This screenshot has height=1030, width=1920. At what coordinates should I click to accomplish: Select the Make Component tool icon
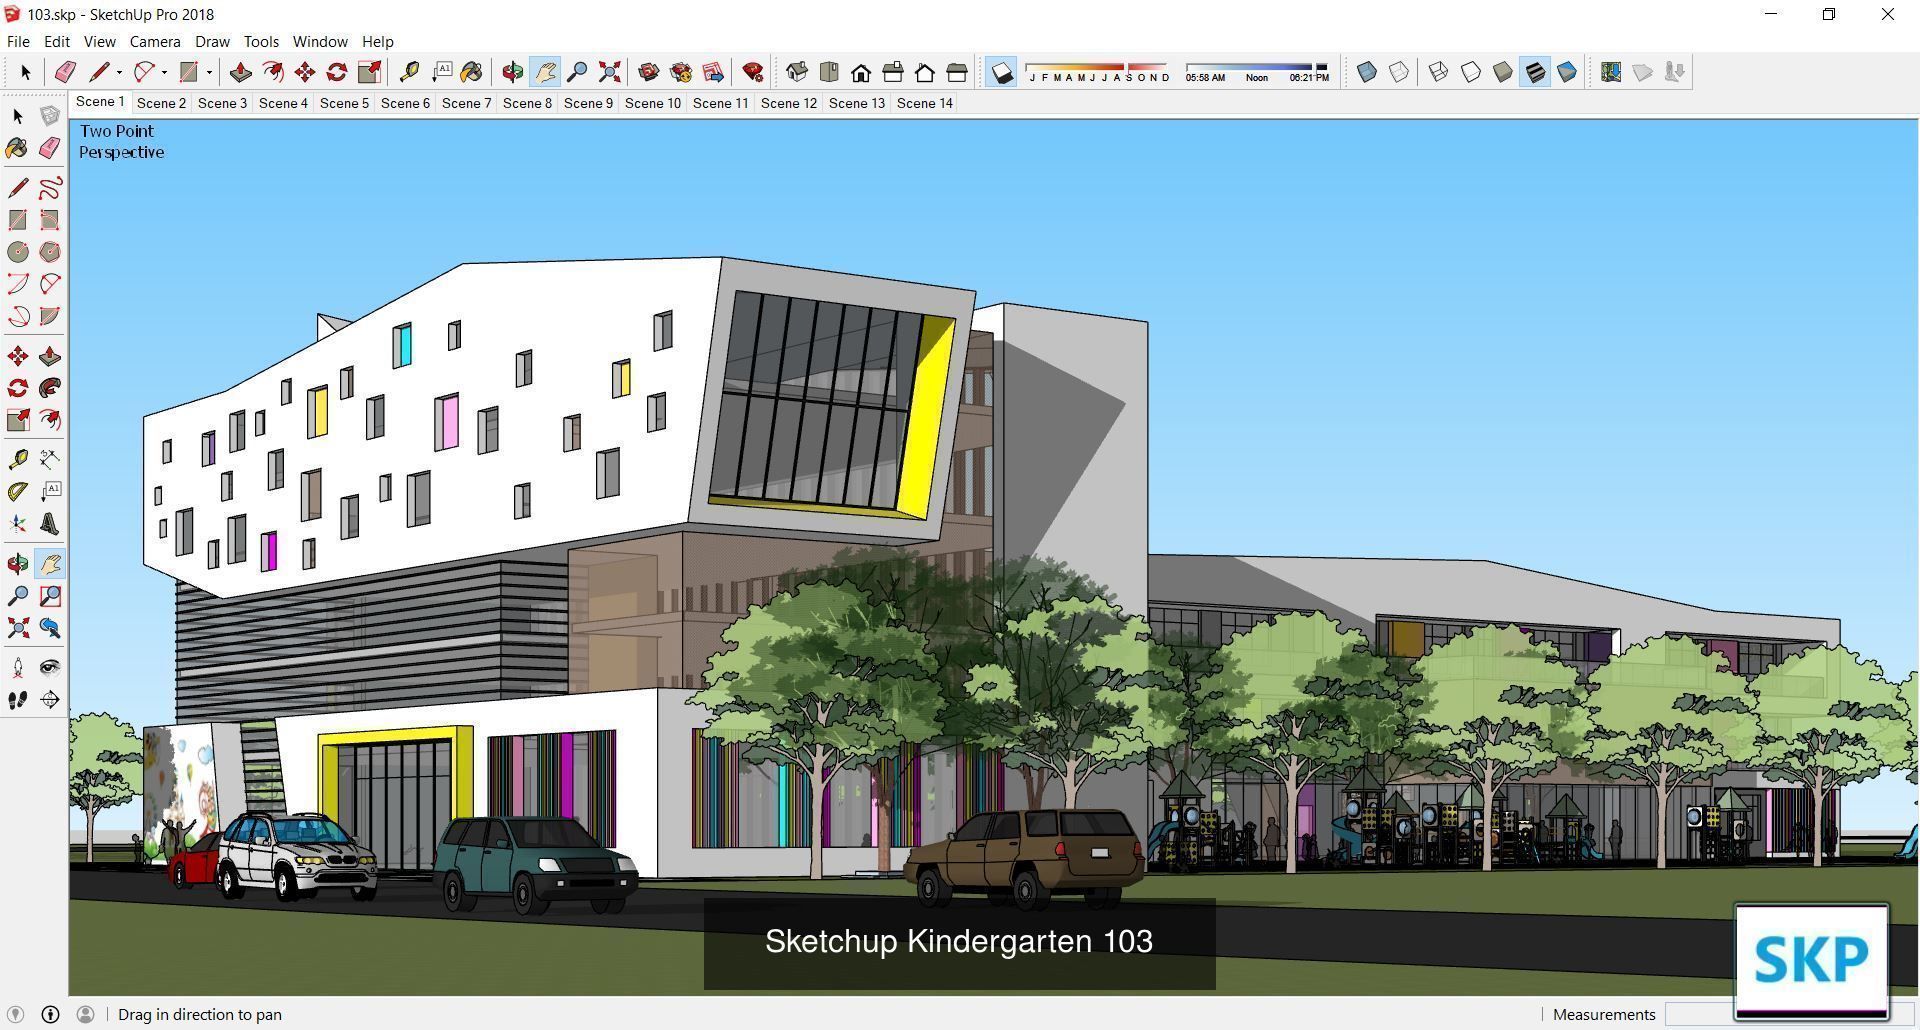tap(50, 116)
